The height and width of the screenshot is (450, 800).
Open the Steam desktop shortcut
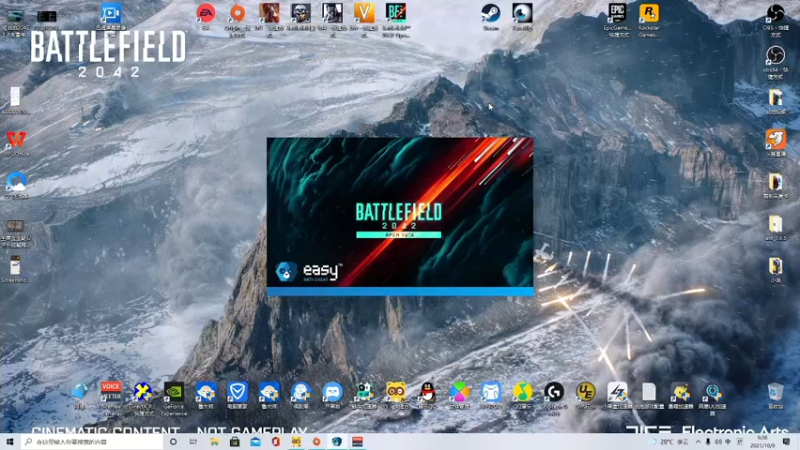pyautogui.click(x=491, y=16)
